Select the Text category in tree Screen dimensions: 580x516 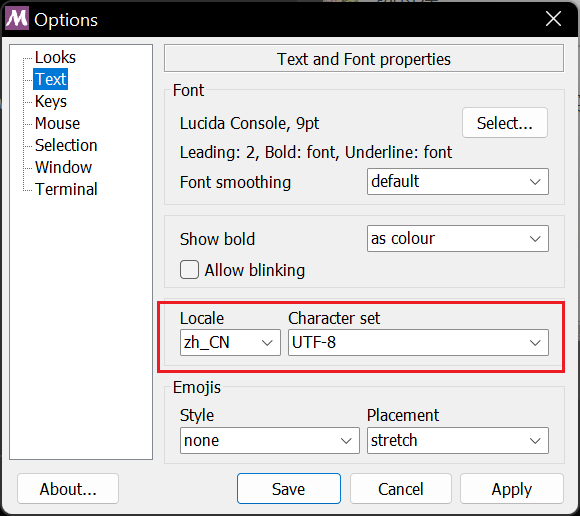point(51,79)
